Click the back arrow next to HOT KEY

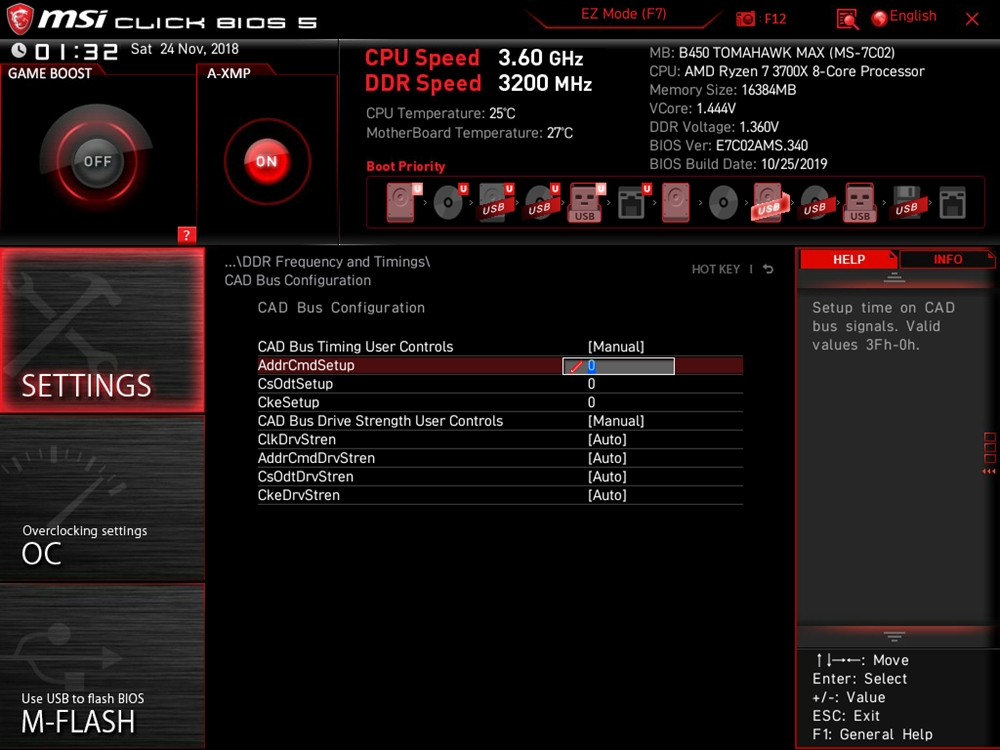[768, 269]
